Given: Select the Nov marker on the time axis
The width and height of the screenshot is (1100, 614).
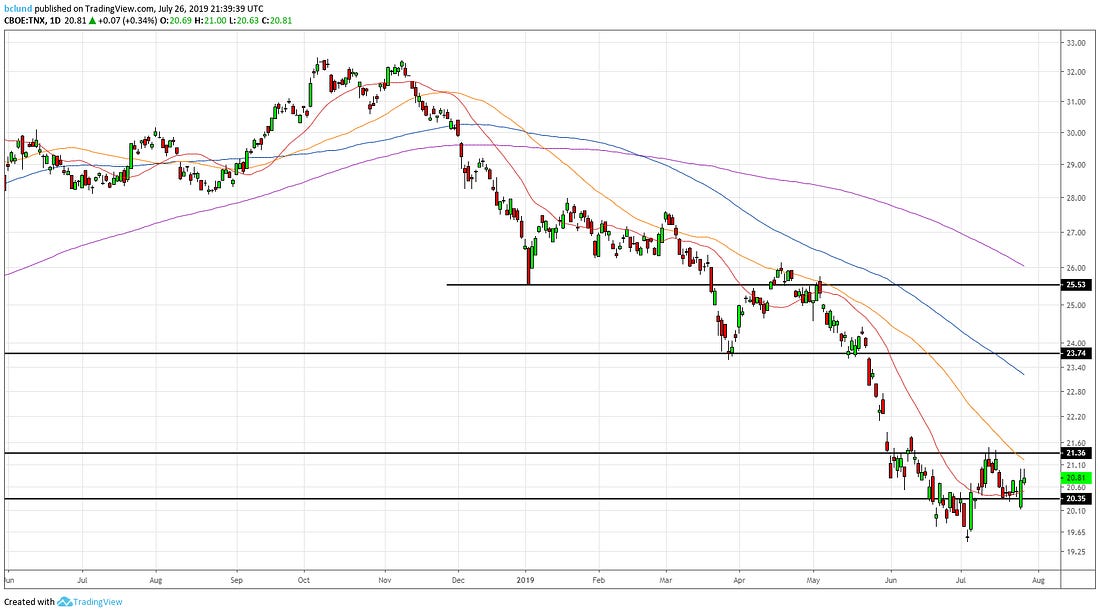Looking at the screenshot, I should pyautogui.click(x=385, y=578).
